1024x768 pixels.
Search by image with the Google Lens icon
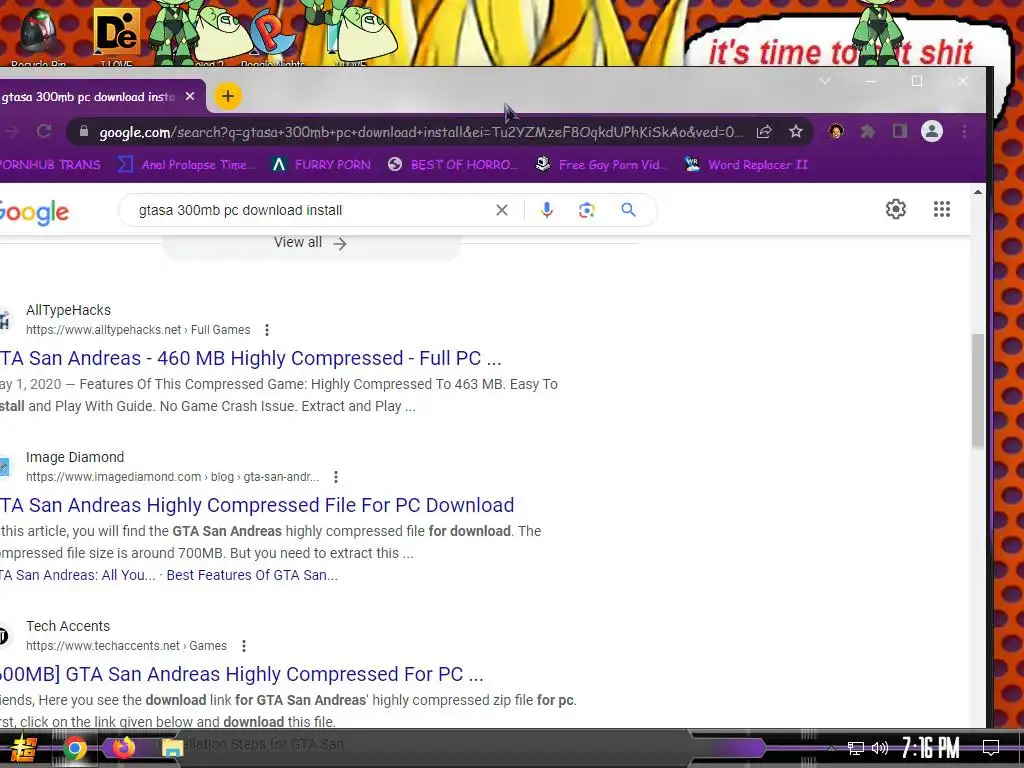tap(586, 210)
